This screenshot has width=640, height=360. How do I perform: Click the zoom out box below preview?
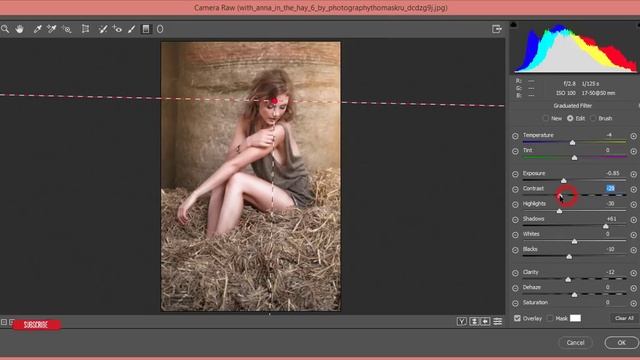click(4, 322)
